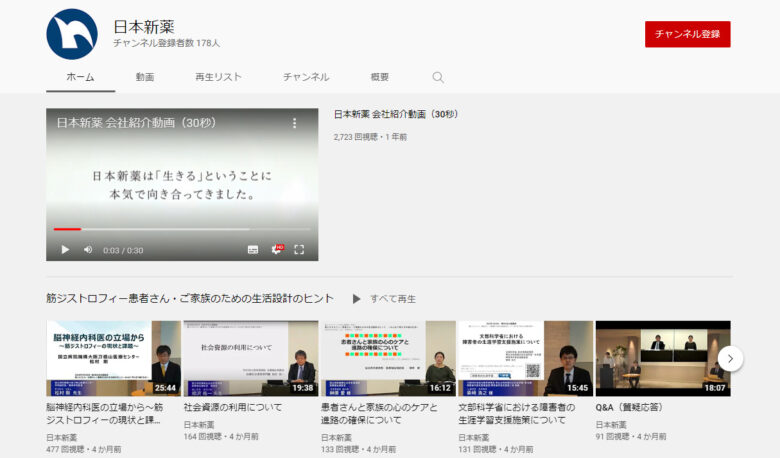This screenshot has height=458, width=780.
Task: Open video player settings gear
Action: click(277, 250)
